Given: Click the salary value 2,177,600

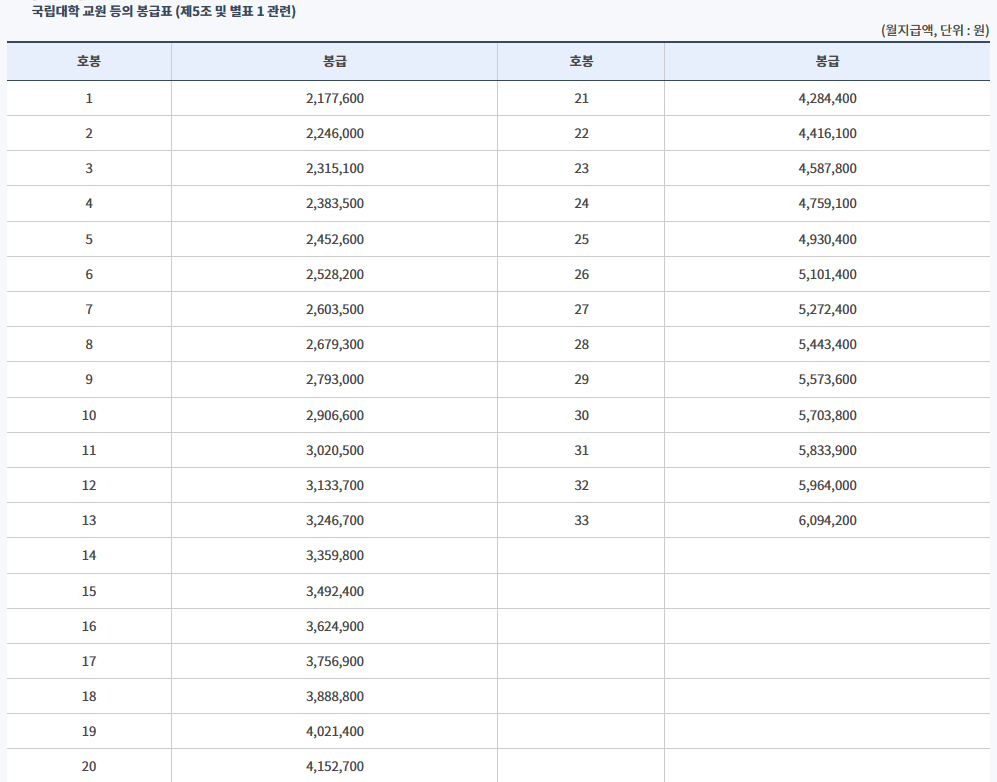Looking at the screenshot, I should [334, 98].
